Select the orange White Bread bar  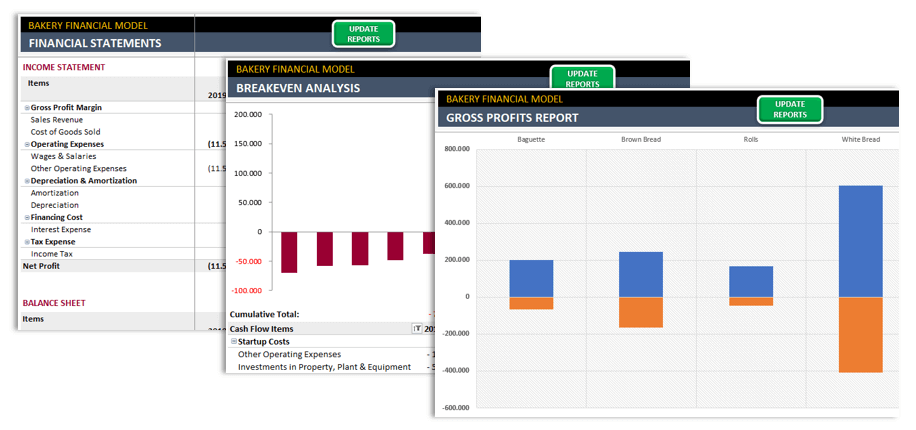tap(861, 335)
